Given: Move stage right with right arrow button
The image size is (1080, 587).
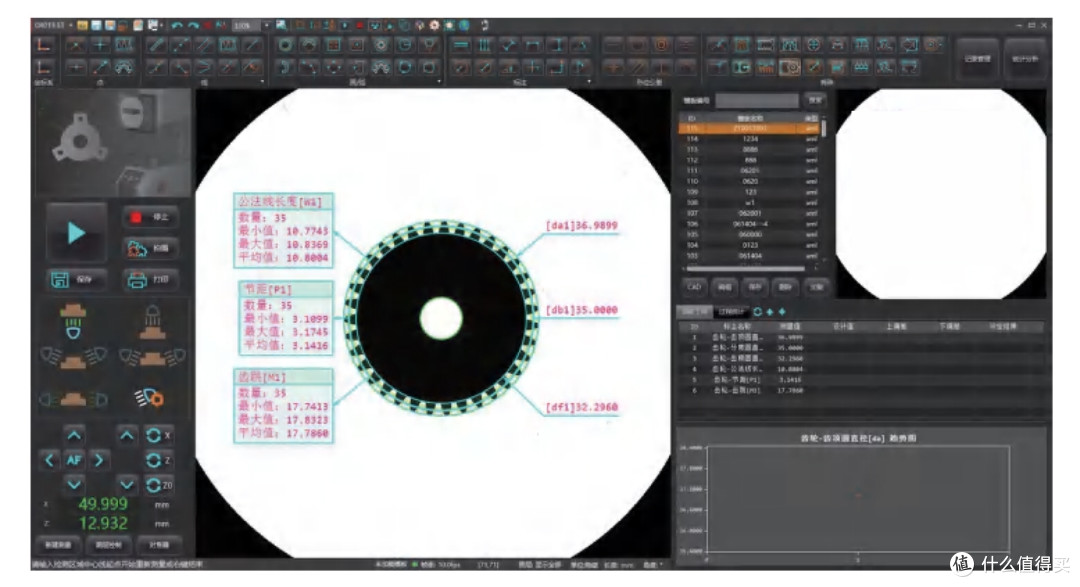Looking at the screenshot, I should tap(99, 460).
